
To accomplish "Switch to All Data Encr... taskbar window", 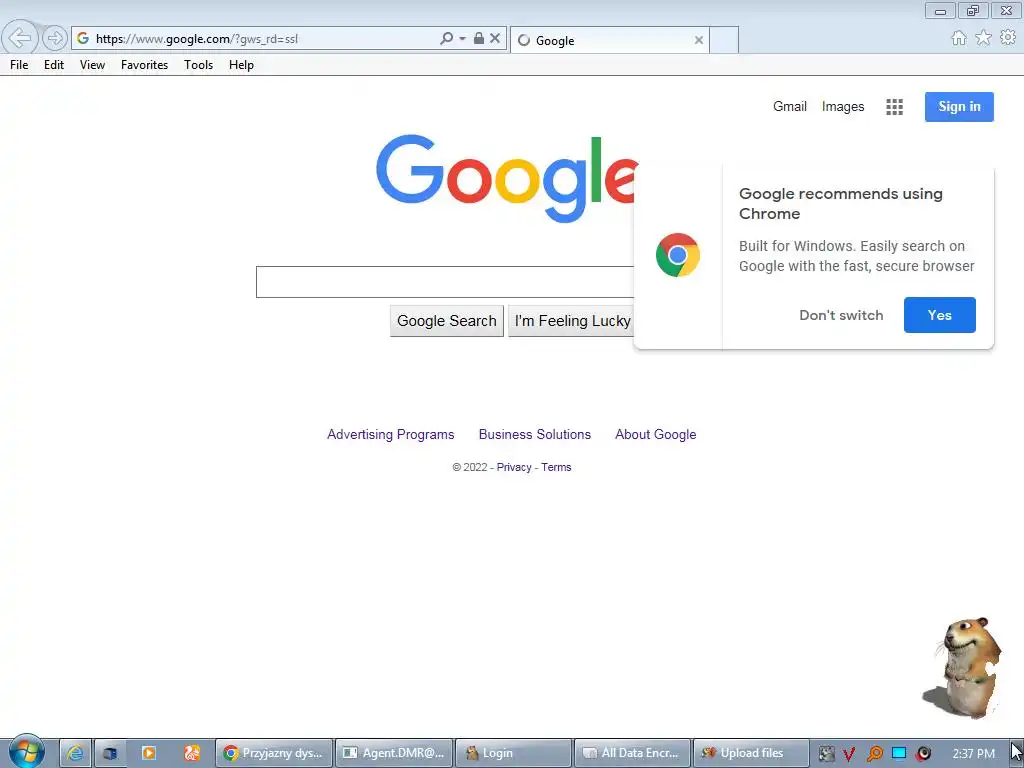I will pos(632,753).
